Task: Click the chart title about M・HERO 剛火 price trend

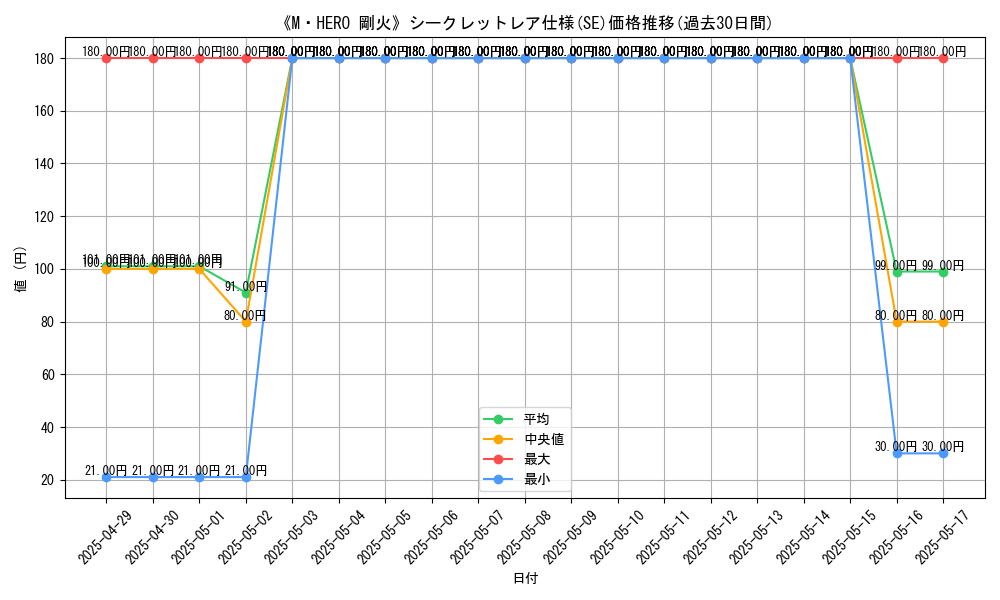Action: (526, 24)
